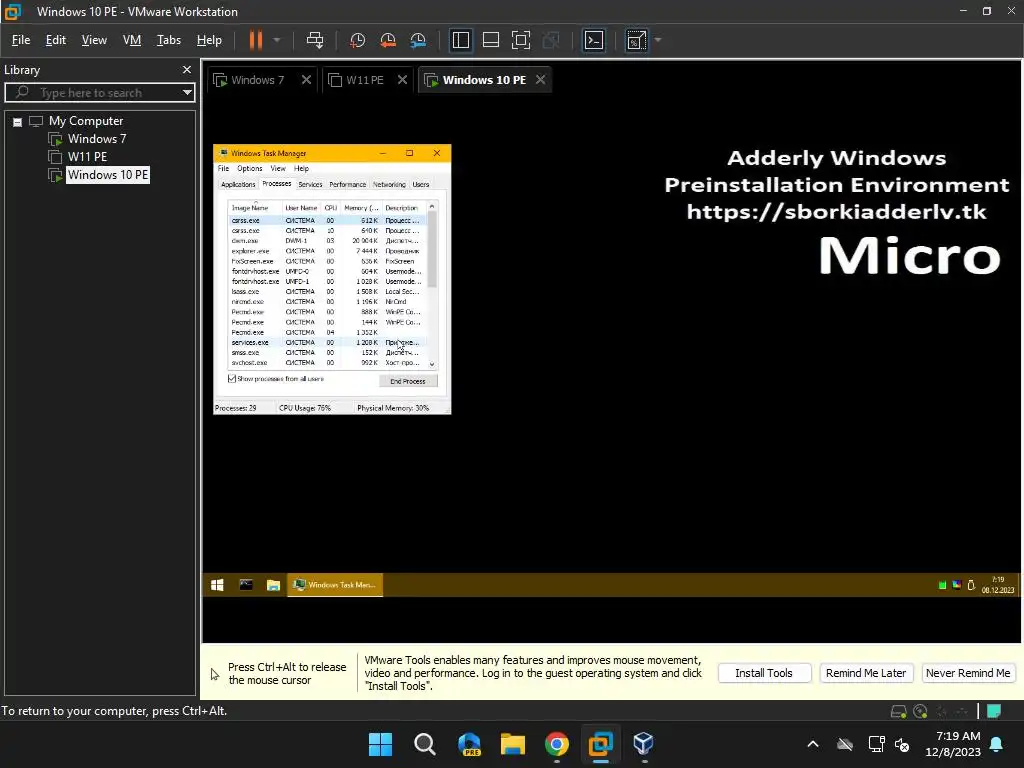Open the guest command prompt taskbar icon
Image resolution: width=1024 pixels, height=768 pixels.
[x=246, y=585]
